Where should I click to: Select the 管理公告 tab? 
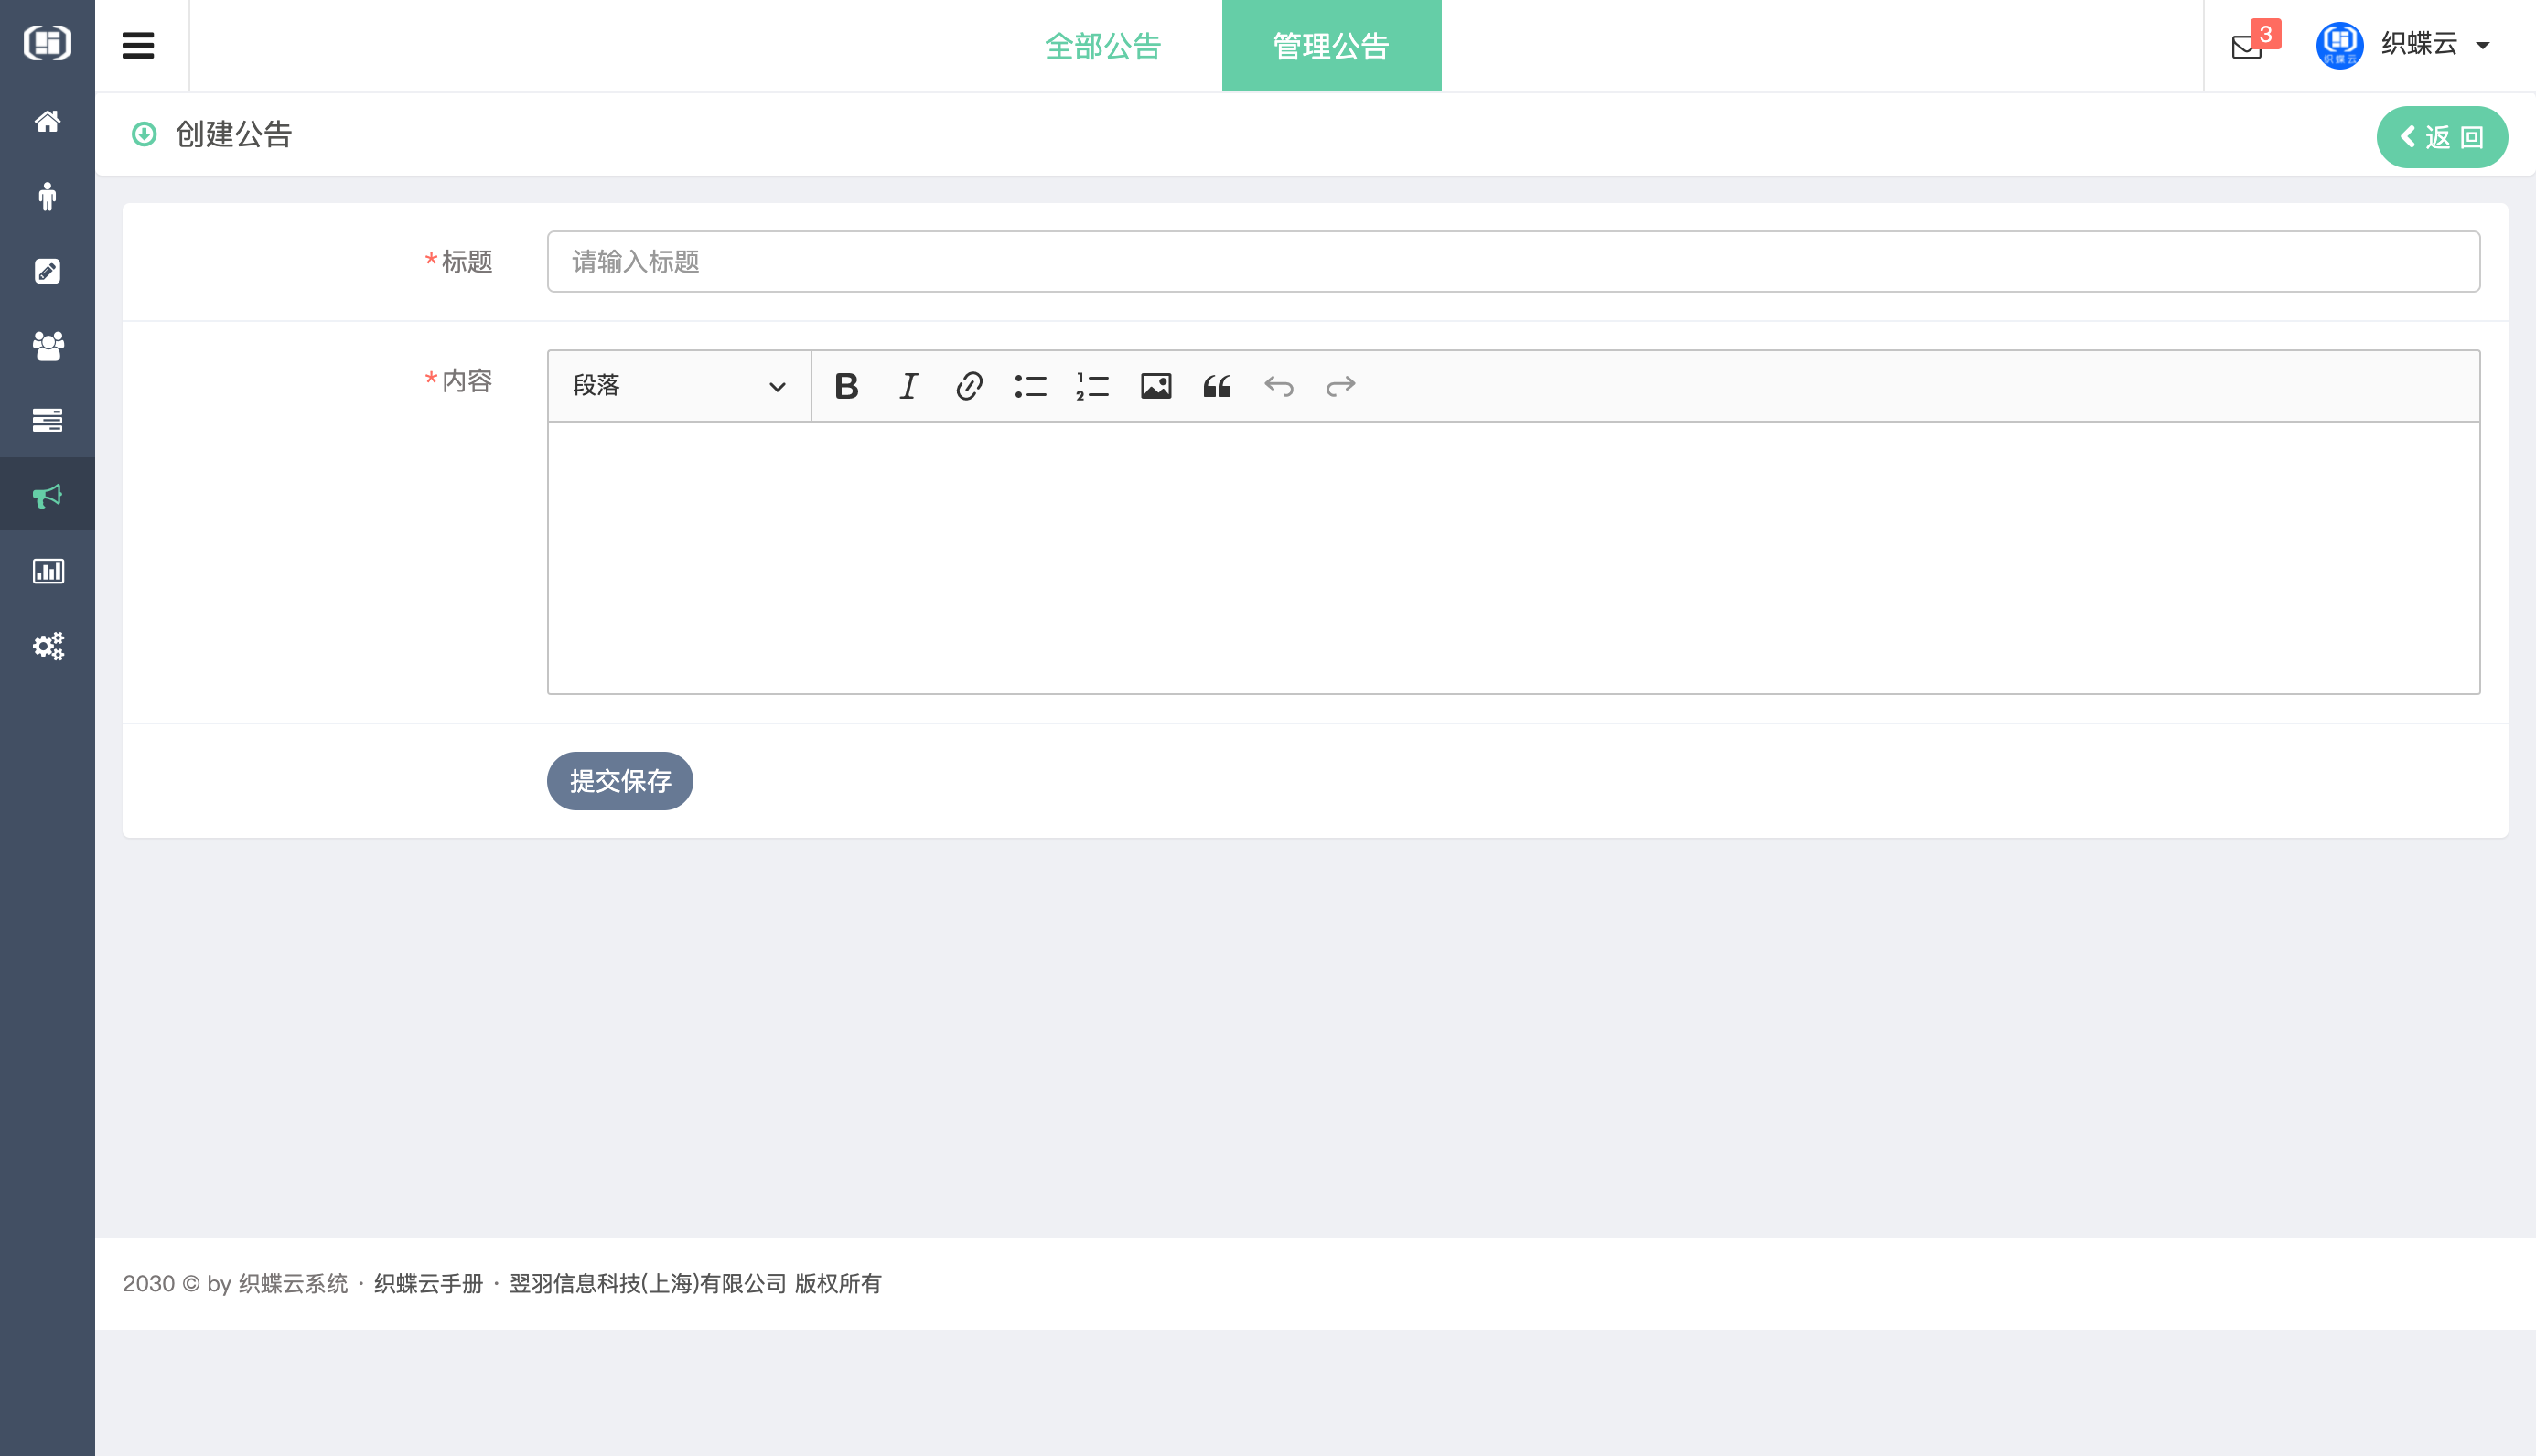click(x=1331, y=46)
